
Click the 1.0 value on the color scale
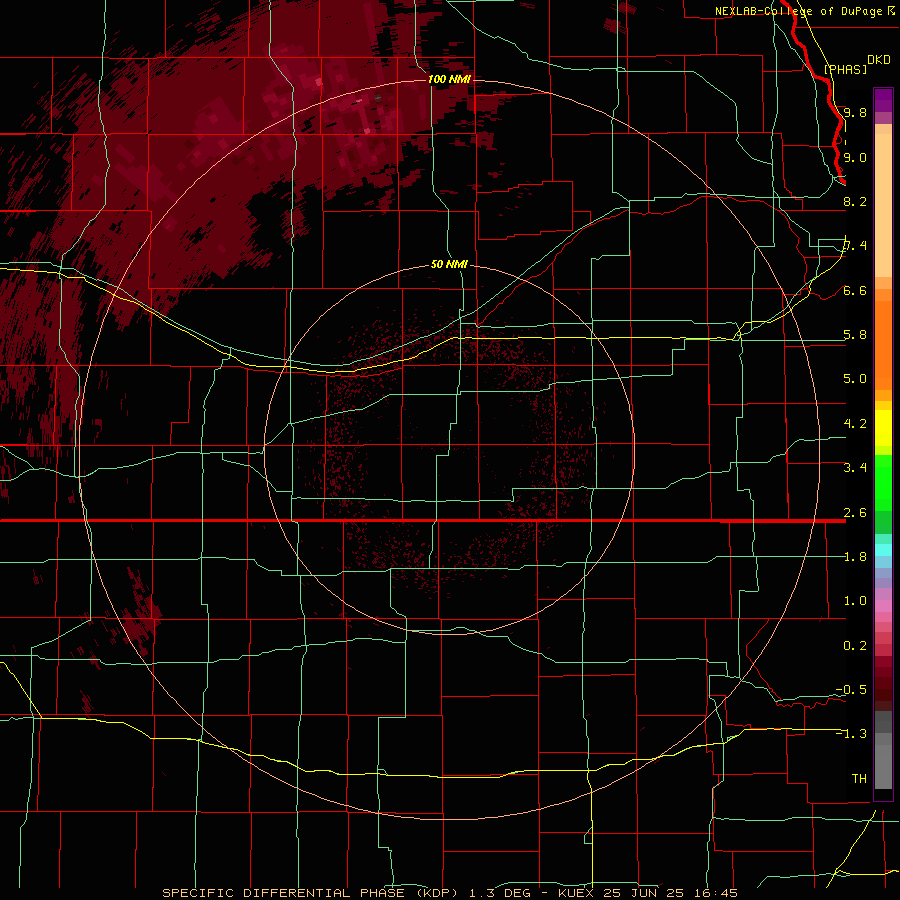point(855,601)
